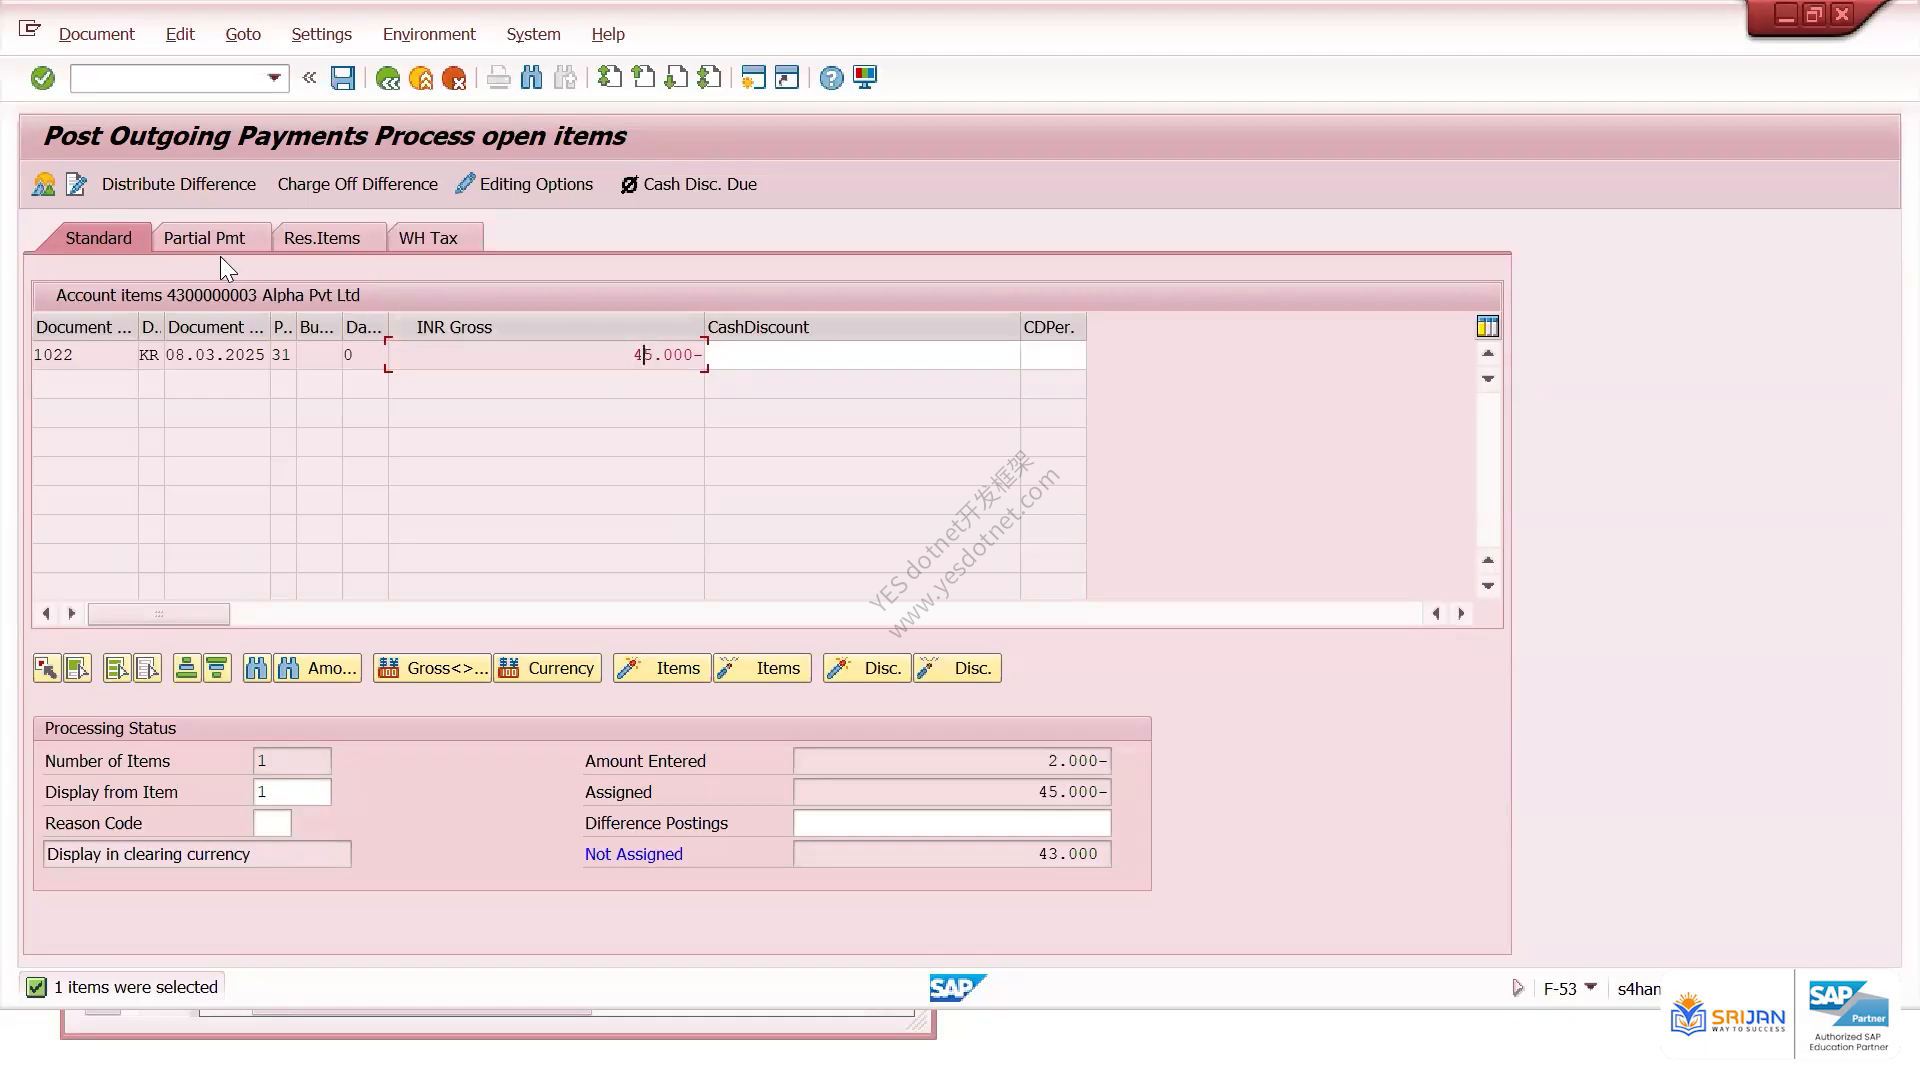Click the green checkmark Enter icon
Screen dimensions: 1920x1080
coord(42,78)
